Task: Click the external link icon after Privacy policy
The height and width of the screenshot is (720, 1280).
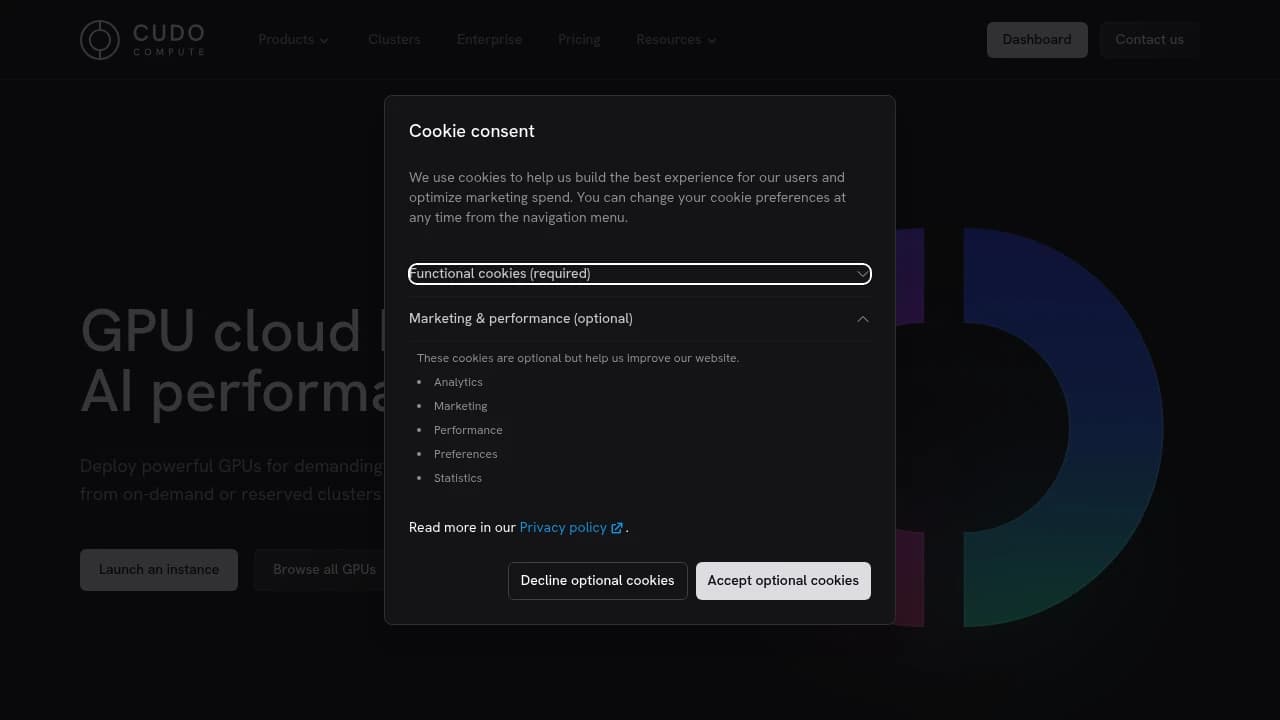Action: point(617,528)
